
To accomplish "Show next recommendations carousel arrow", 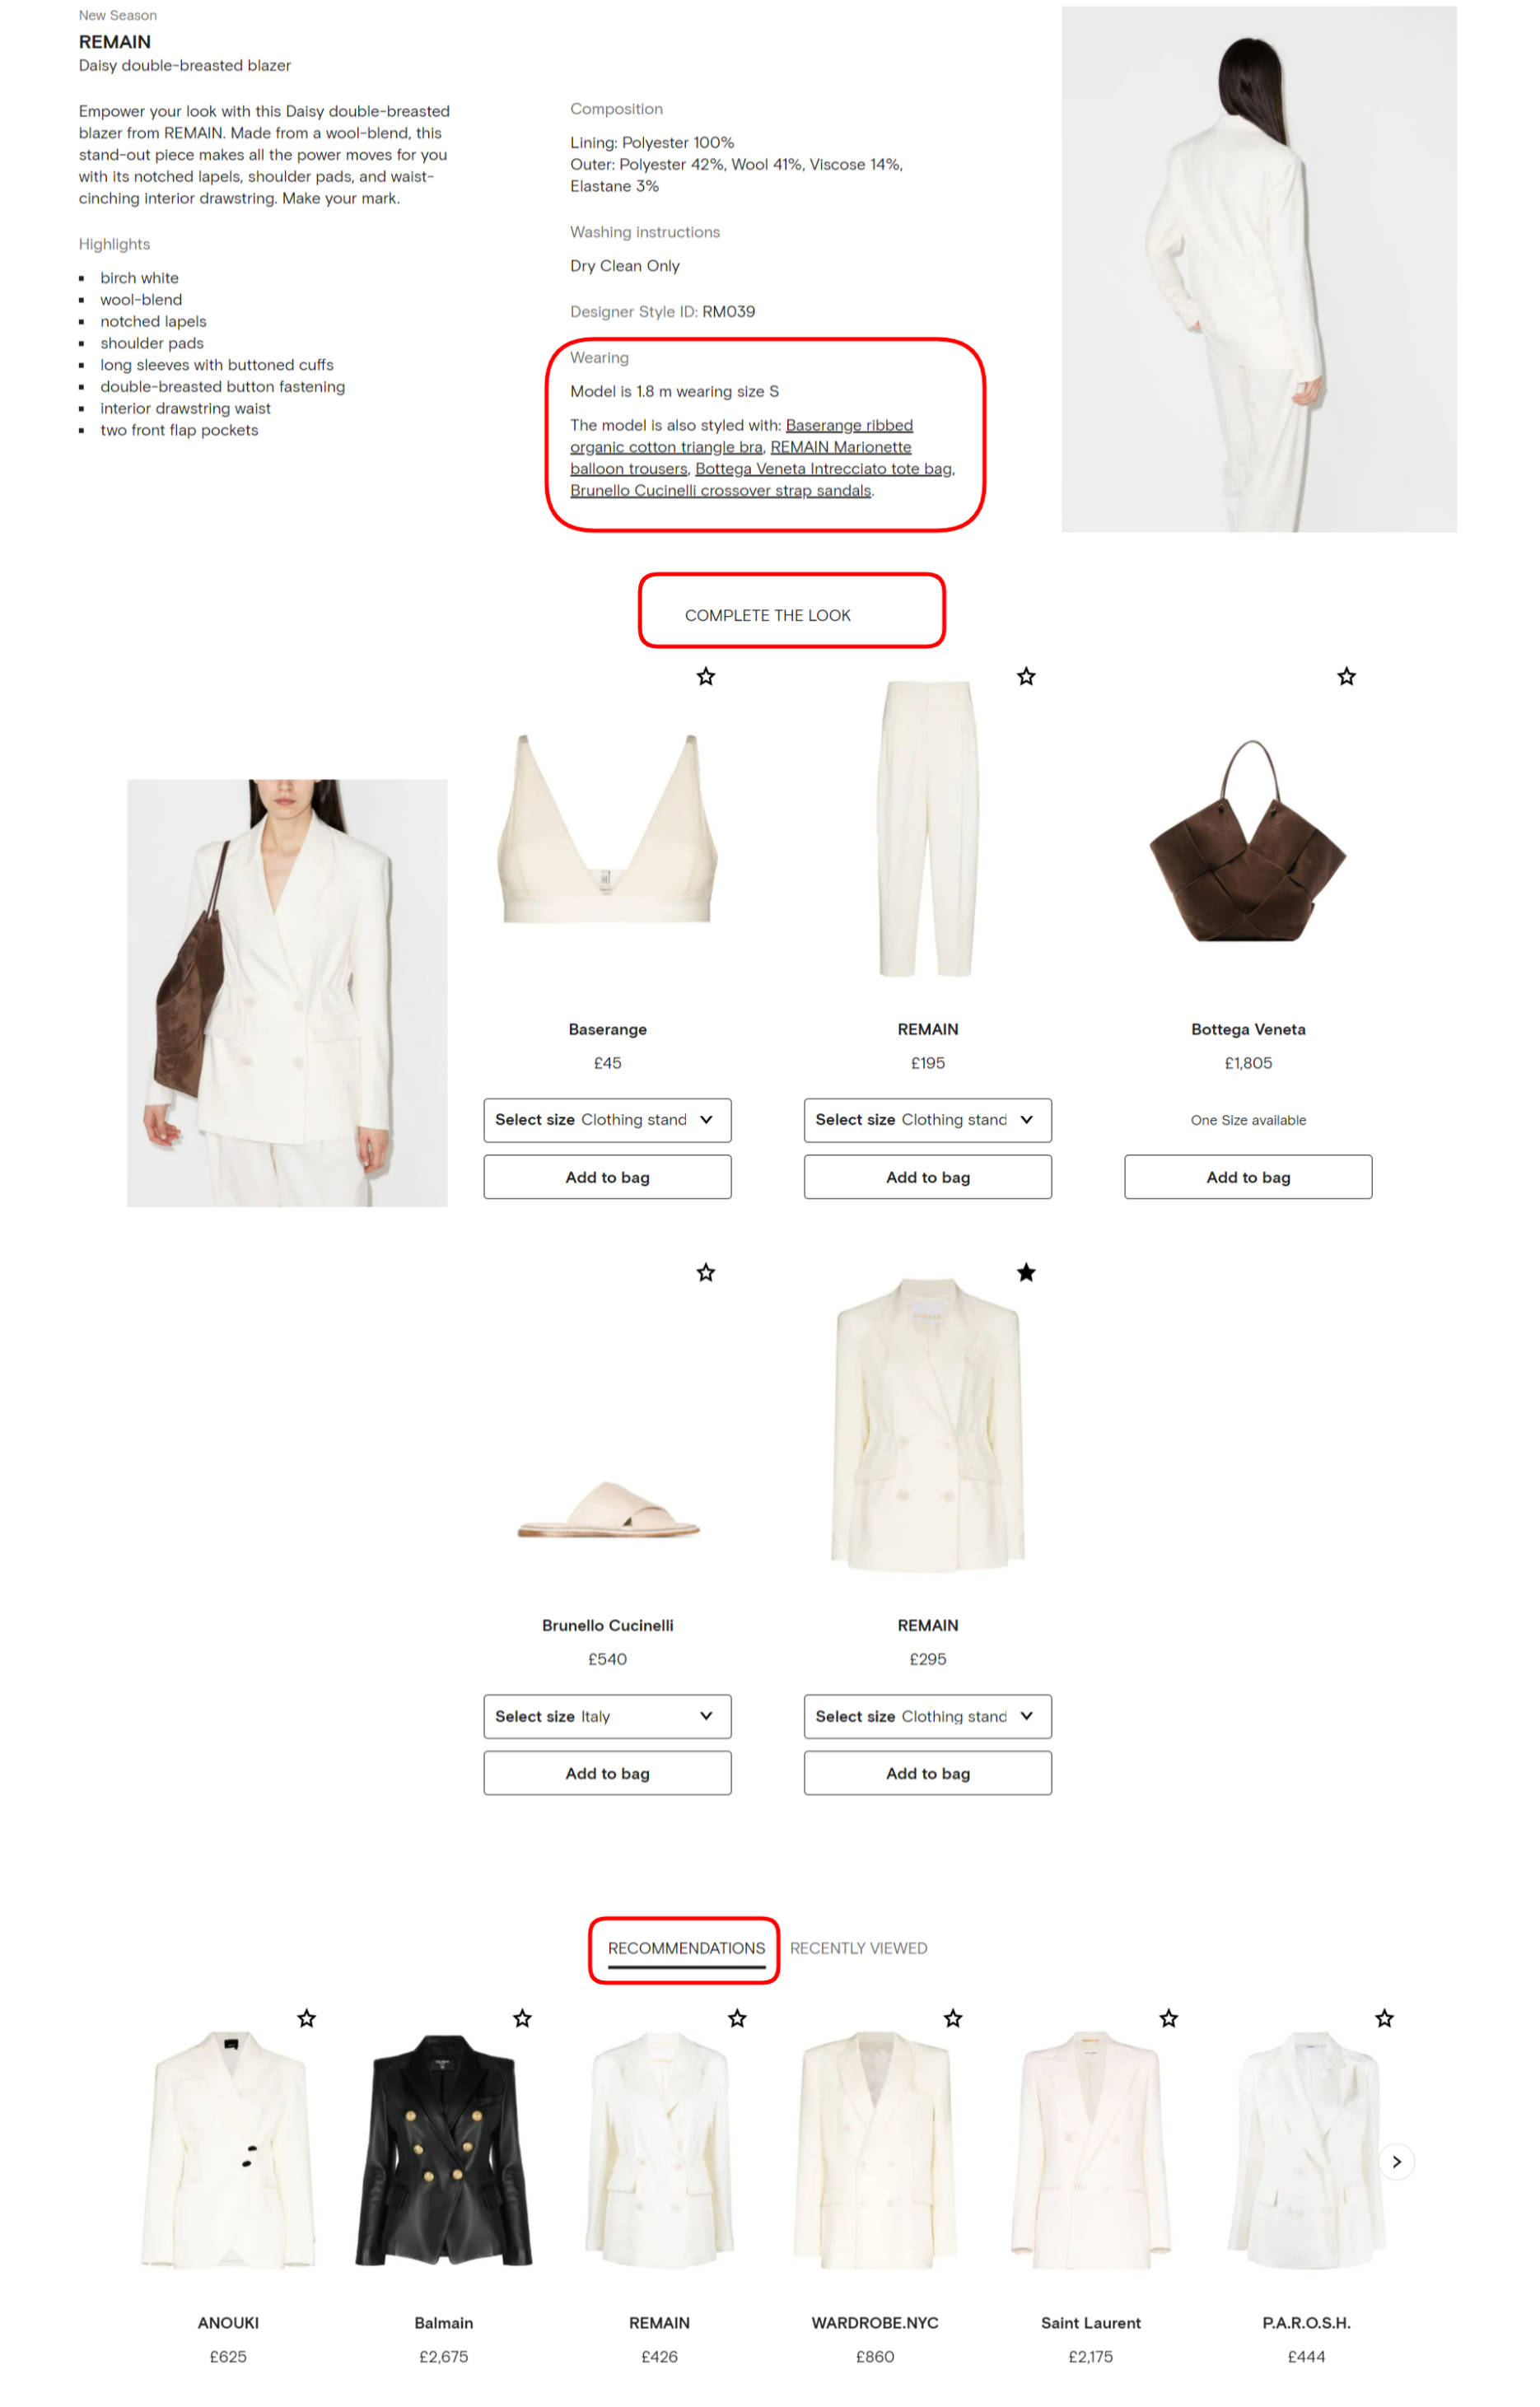I will (1396, 2162).
